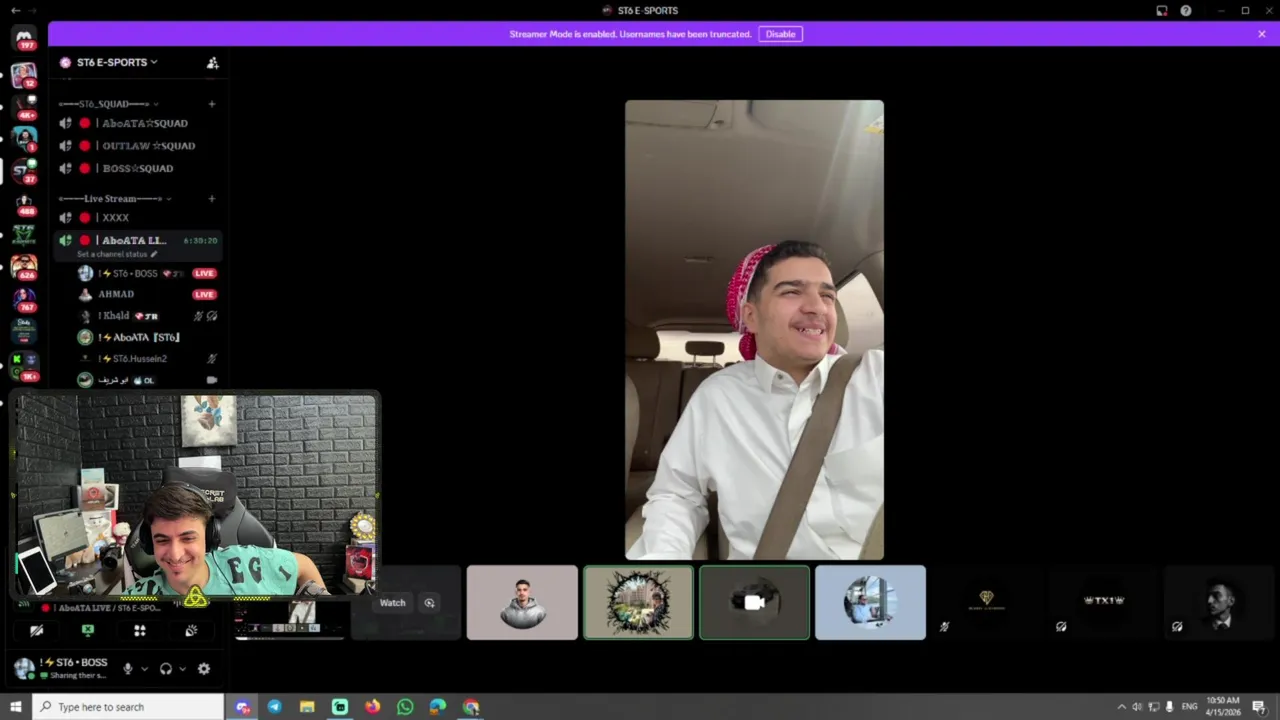Click voice connection signal icon
The height and width of the screenshot is (720, 1280).
click(x=24, y=604)
